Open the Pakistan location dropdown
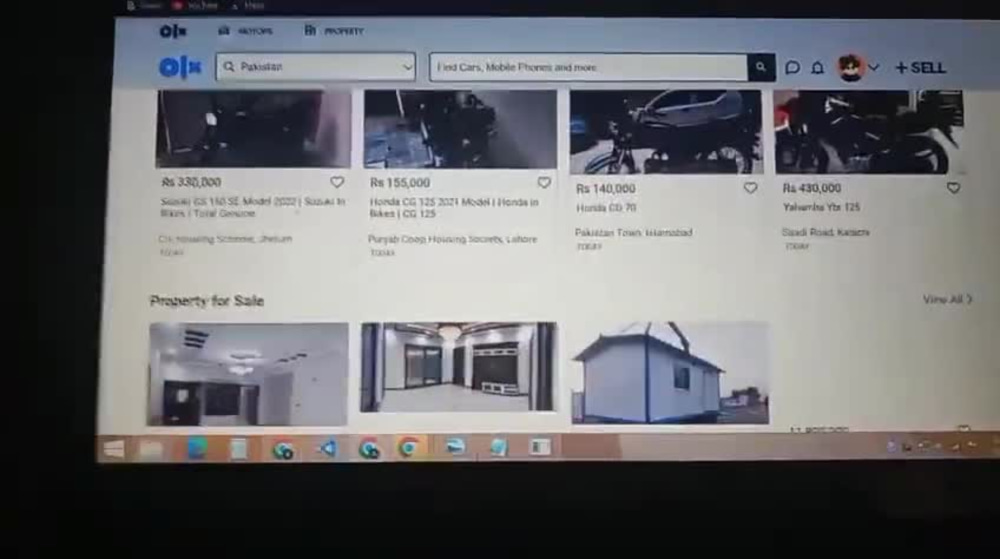The image size is (1000, 559). click(316, 67)
